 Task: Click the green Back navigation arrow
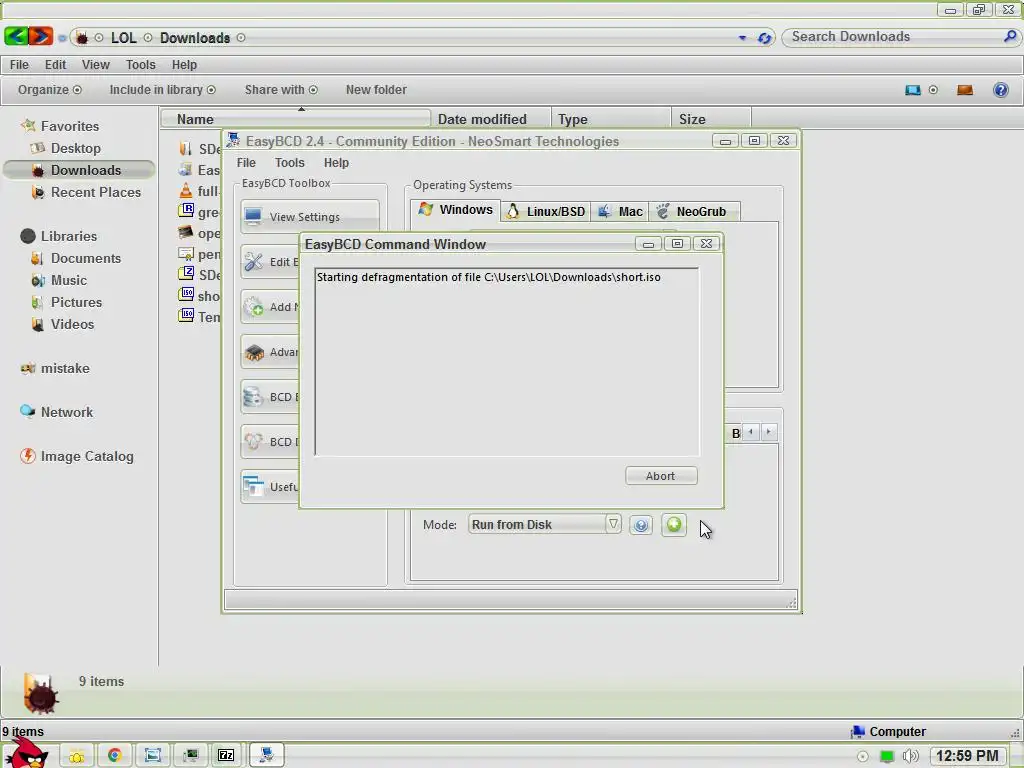pos(16,36)
